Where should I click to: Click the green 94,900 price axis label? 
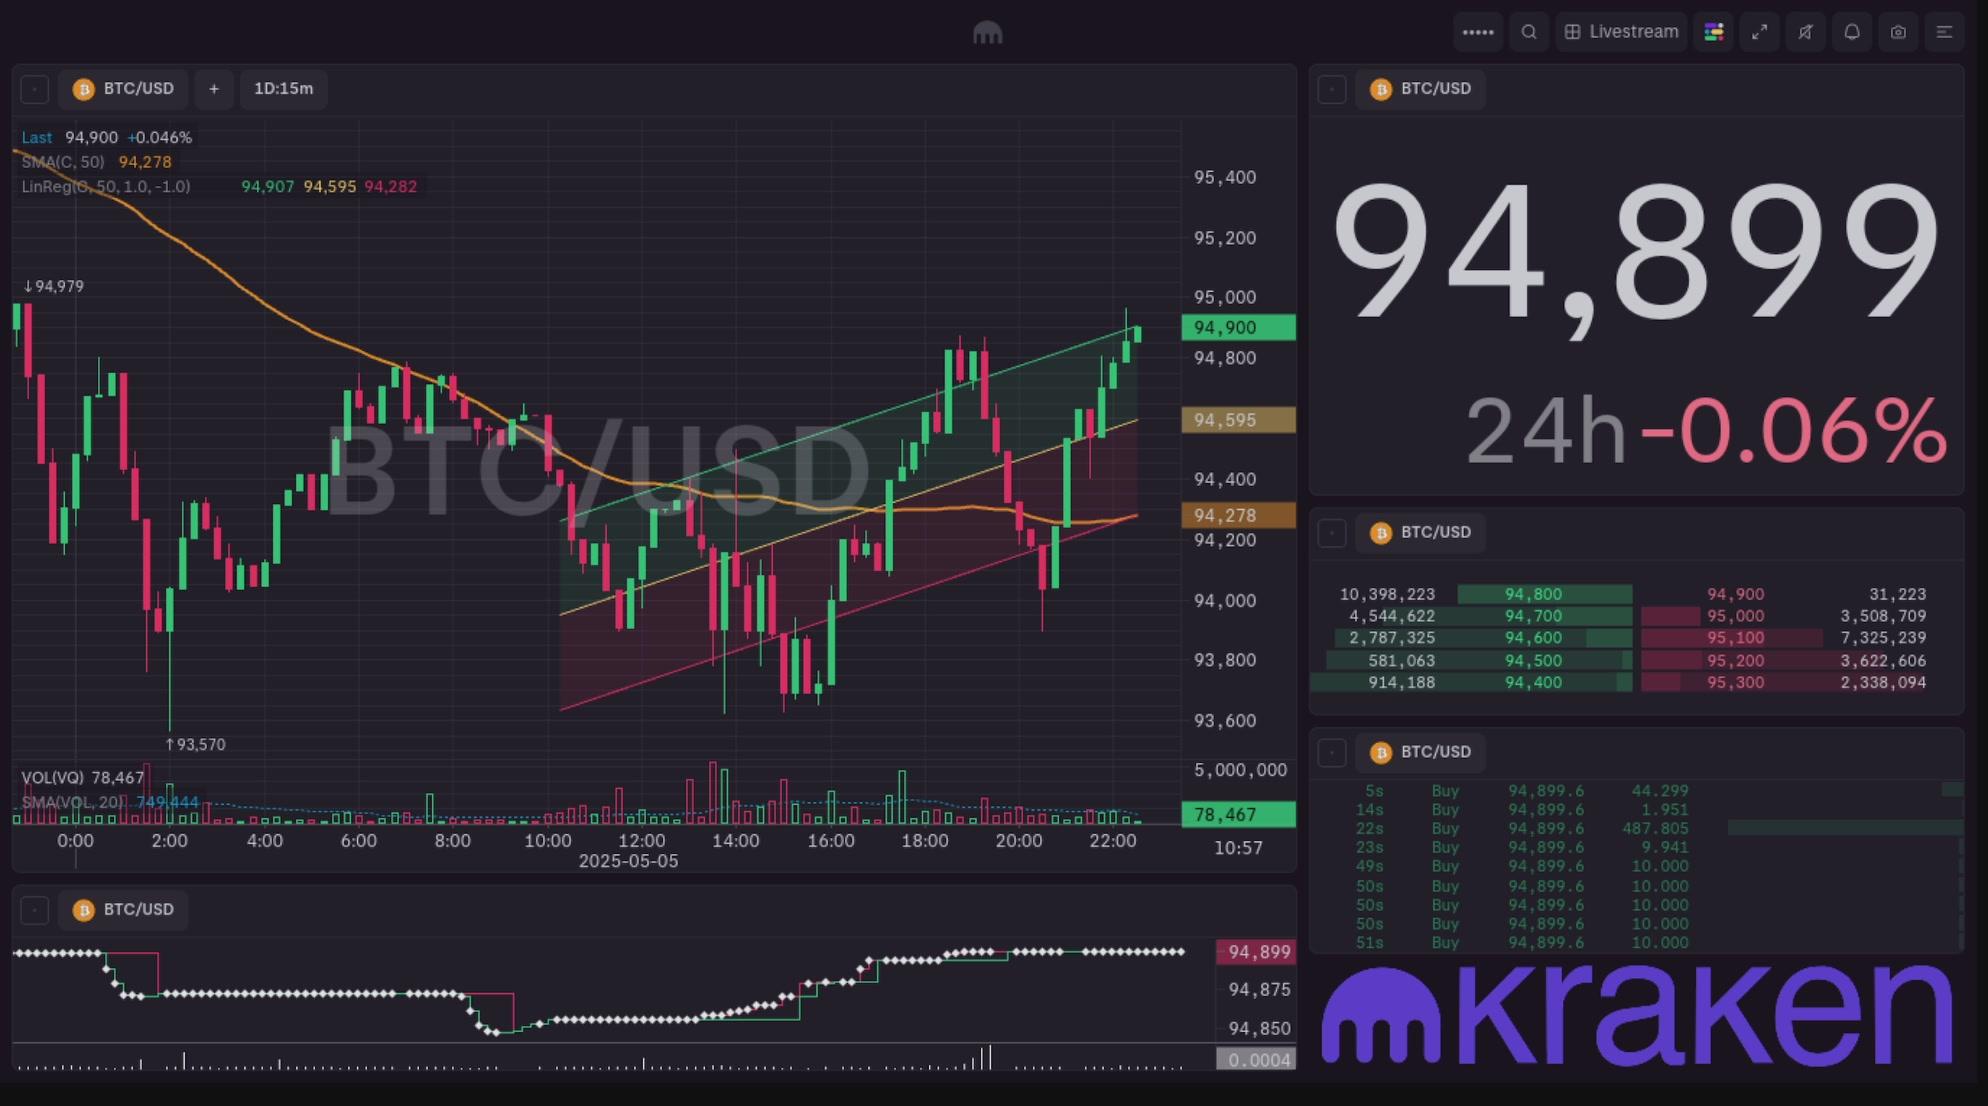point(1238,328)
